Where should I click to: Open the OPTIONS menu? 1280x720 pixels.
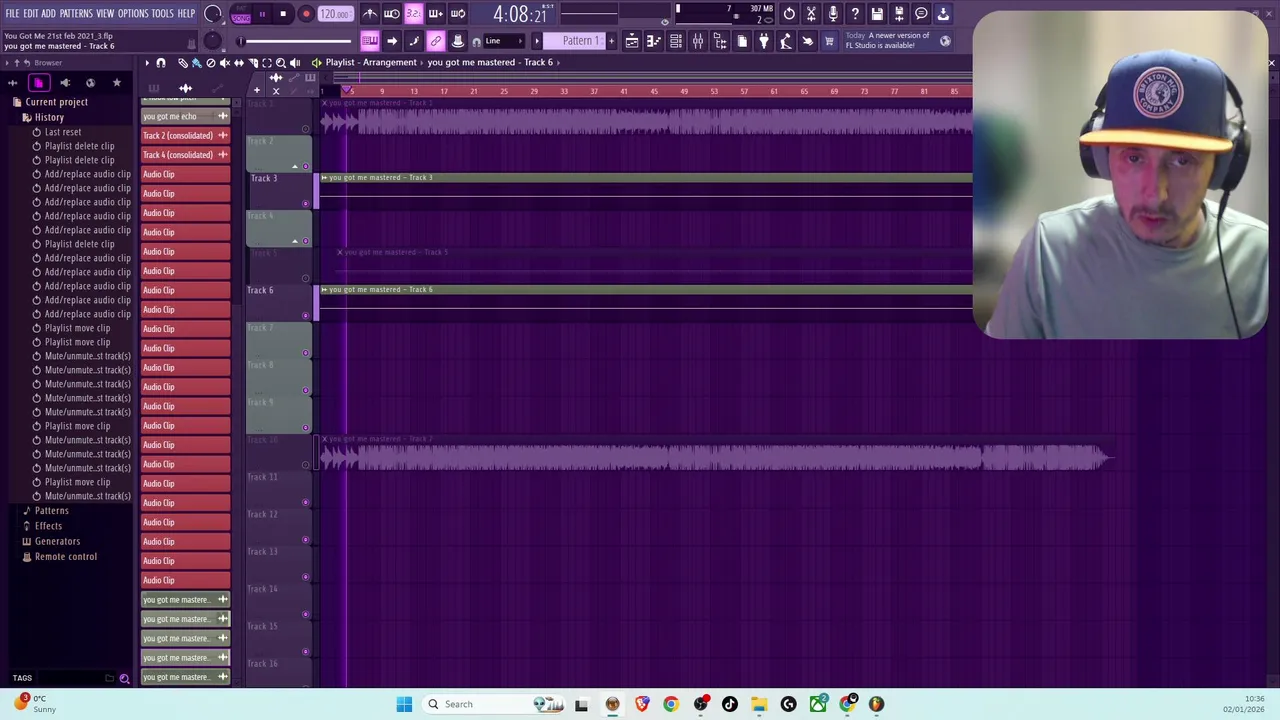coord(133,13)
